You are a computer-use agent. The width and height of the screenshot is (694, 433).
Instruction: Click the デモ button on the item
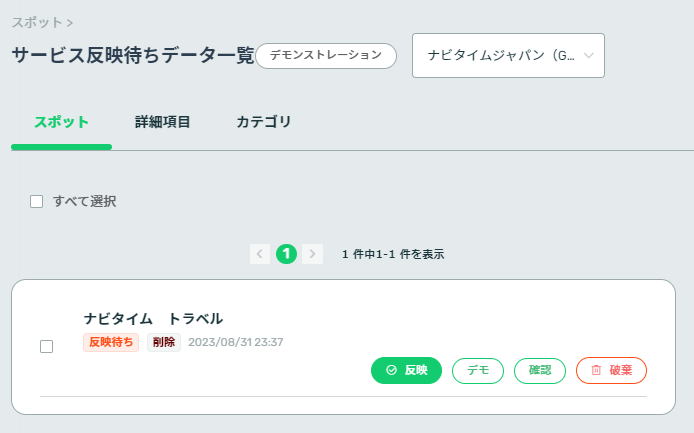(x=478, y=371)
